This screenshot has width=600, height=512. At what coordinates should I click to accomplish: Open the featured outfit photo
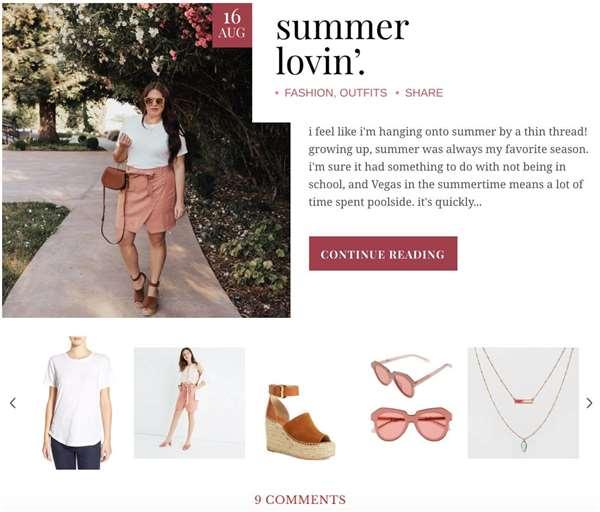pyautogui.click(x=146, y=161)
